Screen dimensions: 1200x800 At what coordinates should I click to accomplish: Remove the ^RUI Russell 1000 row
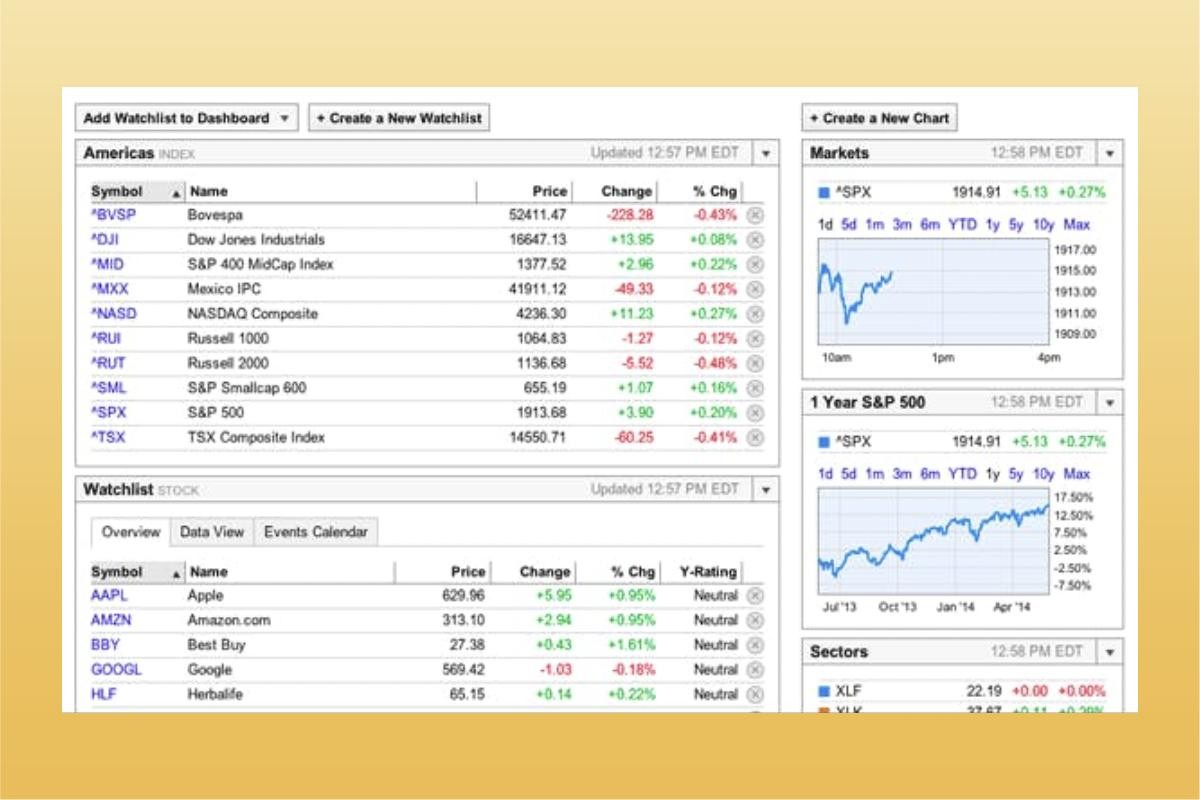[x=755, y=338]
